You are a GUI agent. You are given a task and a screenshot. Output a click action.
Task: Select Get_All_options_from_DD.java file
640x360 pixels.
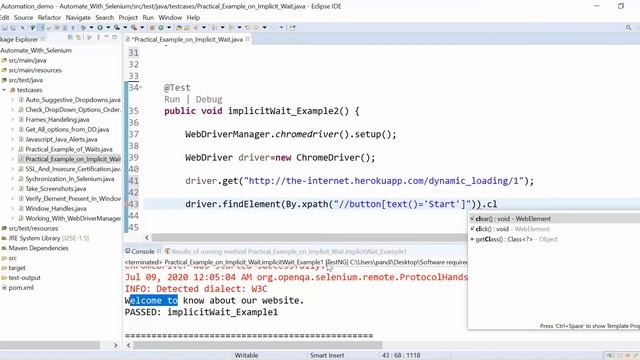pos(67,129)
